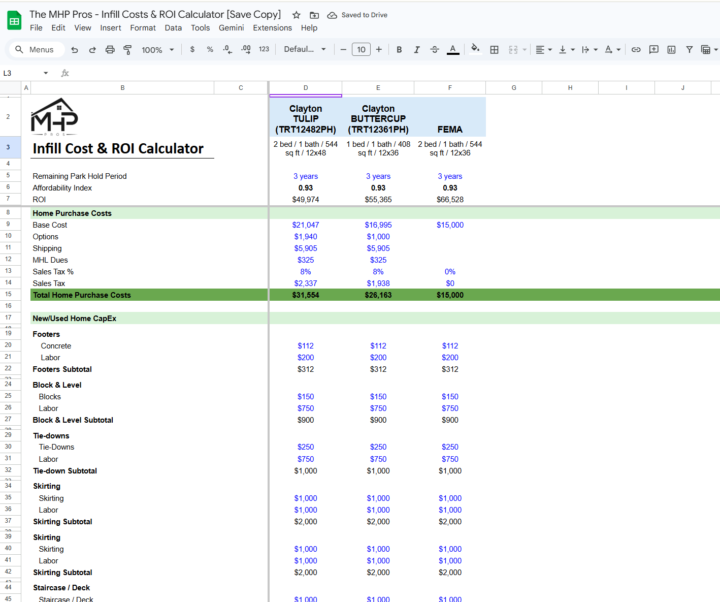Open the borders tool

click(494, 50)
